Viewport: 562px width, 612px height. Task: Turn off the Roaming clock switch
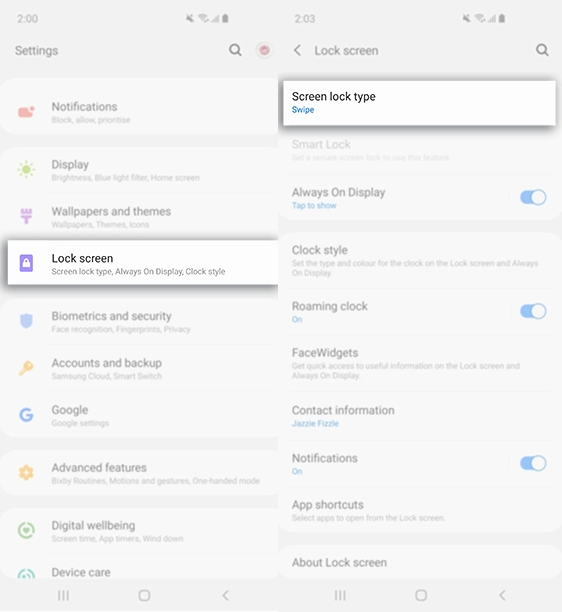pyautogui.click(x=533, y=311)
